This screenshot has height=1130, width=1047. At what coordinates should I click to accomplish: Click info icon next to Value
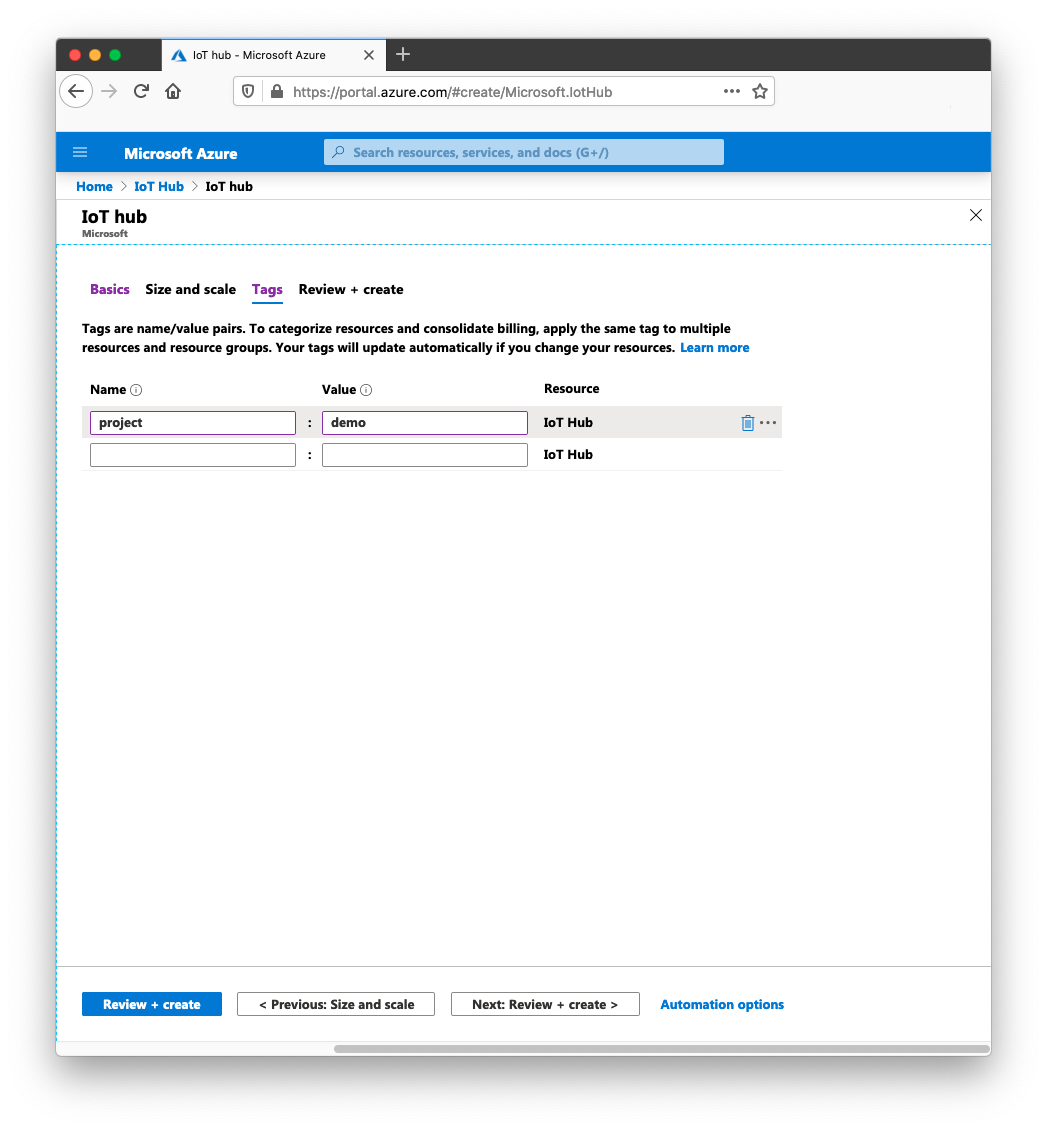pyautogui.click(x=366, y=390)
